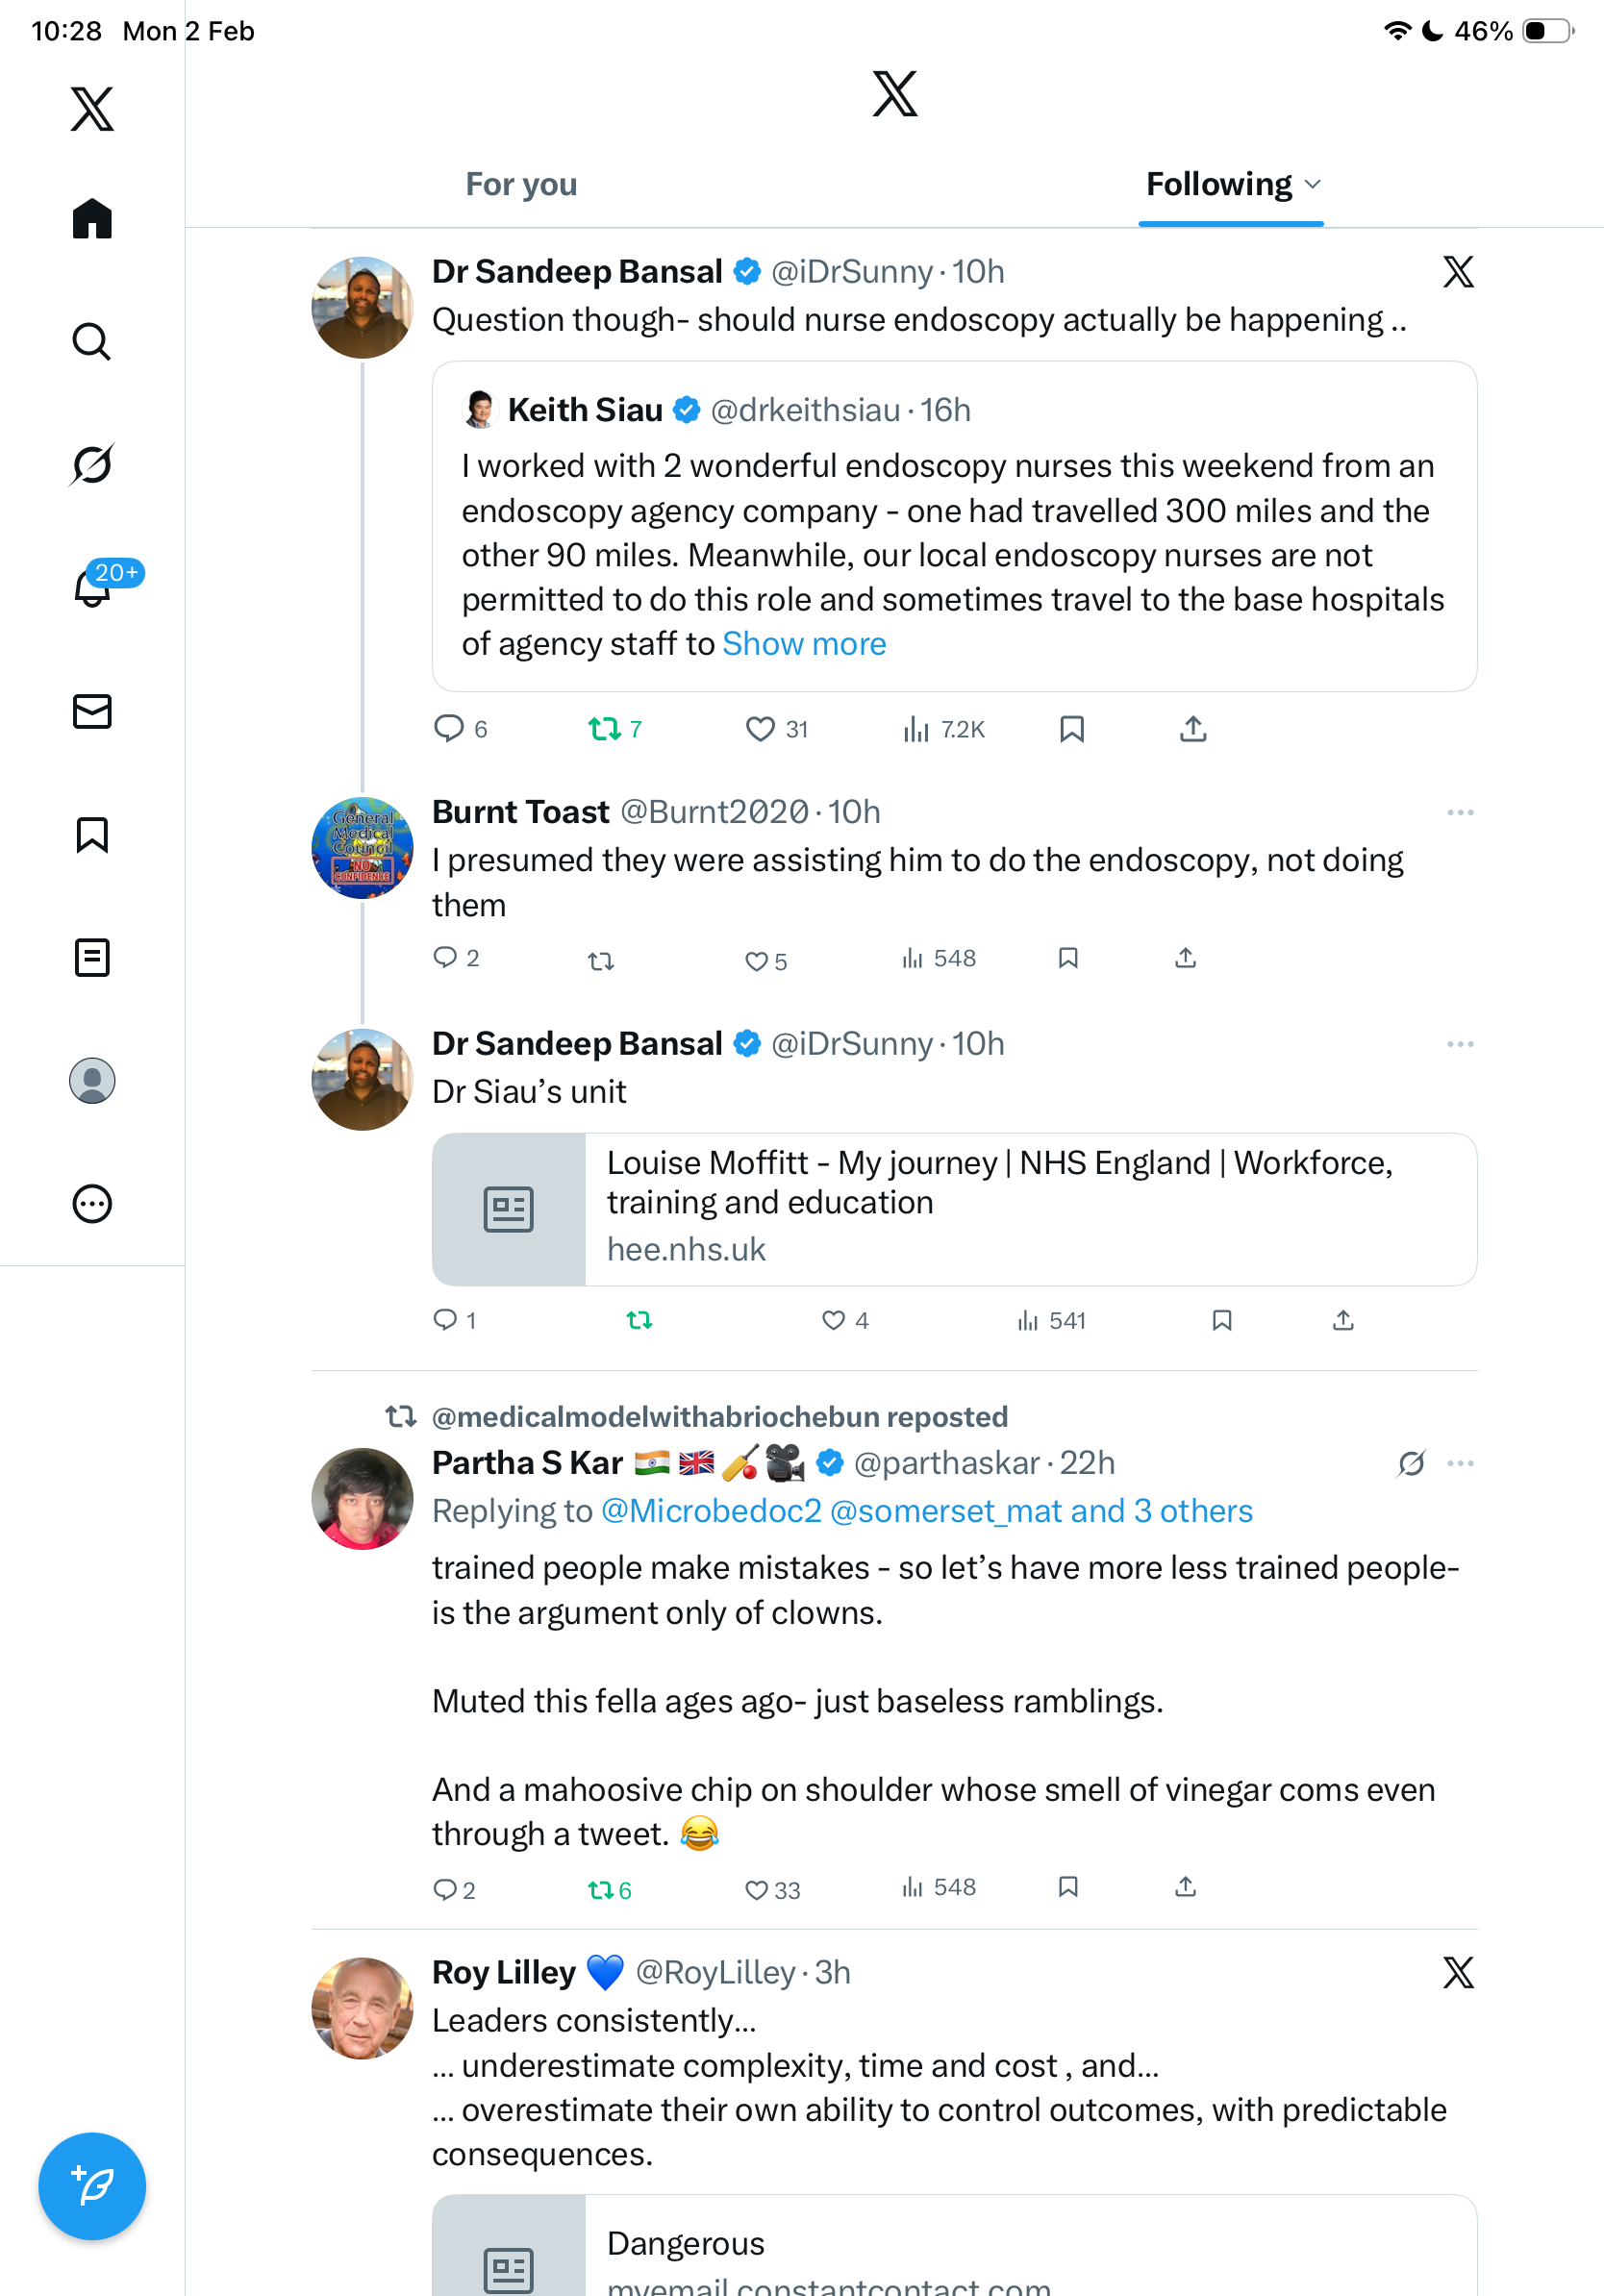Click Show more on Keith Siau's quote
1604x2296 pixels.
pyautogui.click(x=804, y=644)
